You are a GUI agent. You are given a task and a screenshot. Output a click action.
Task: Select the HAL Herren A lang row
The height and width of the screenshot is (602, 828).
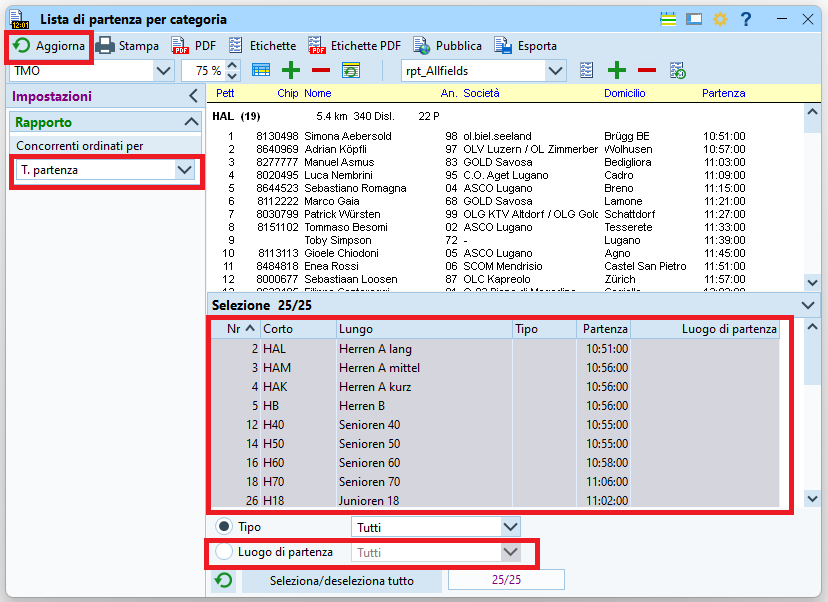click(x=495, y=349)
